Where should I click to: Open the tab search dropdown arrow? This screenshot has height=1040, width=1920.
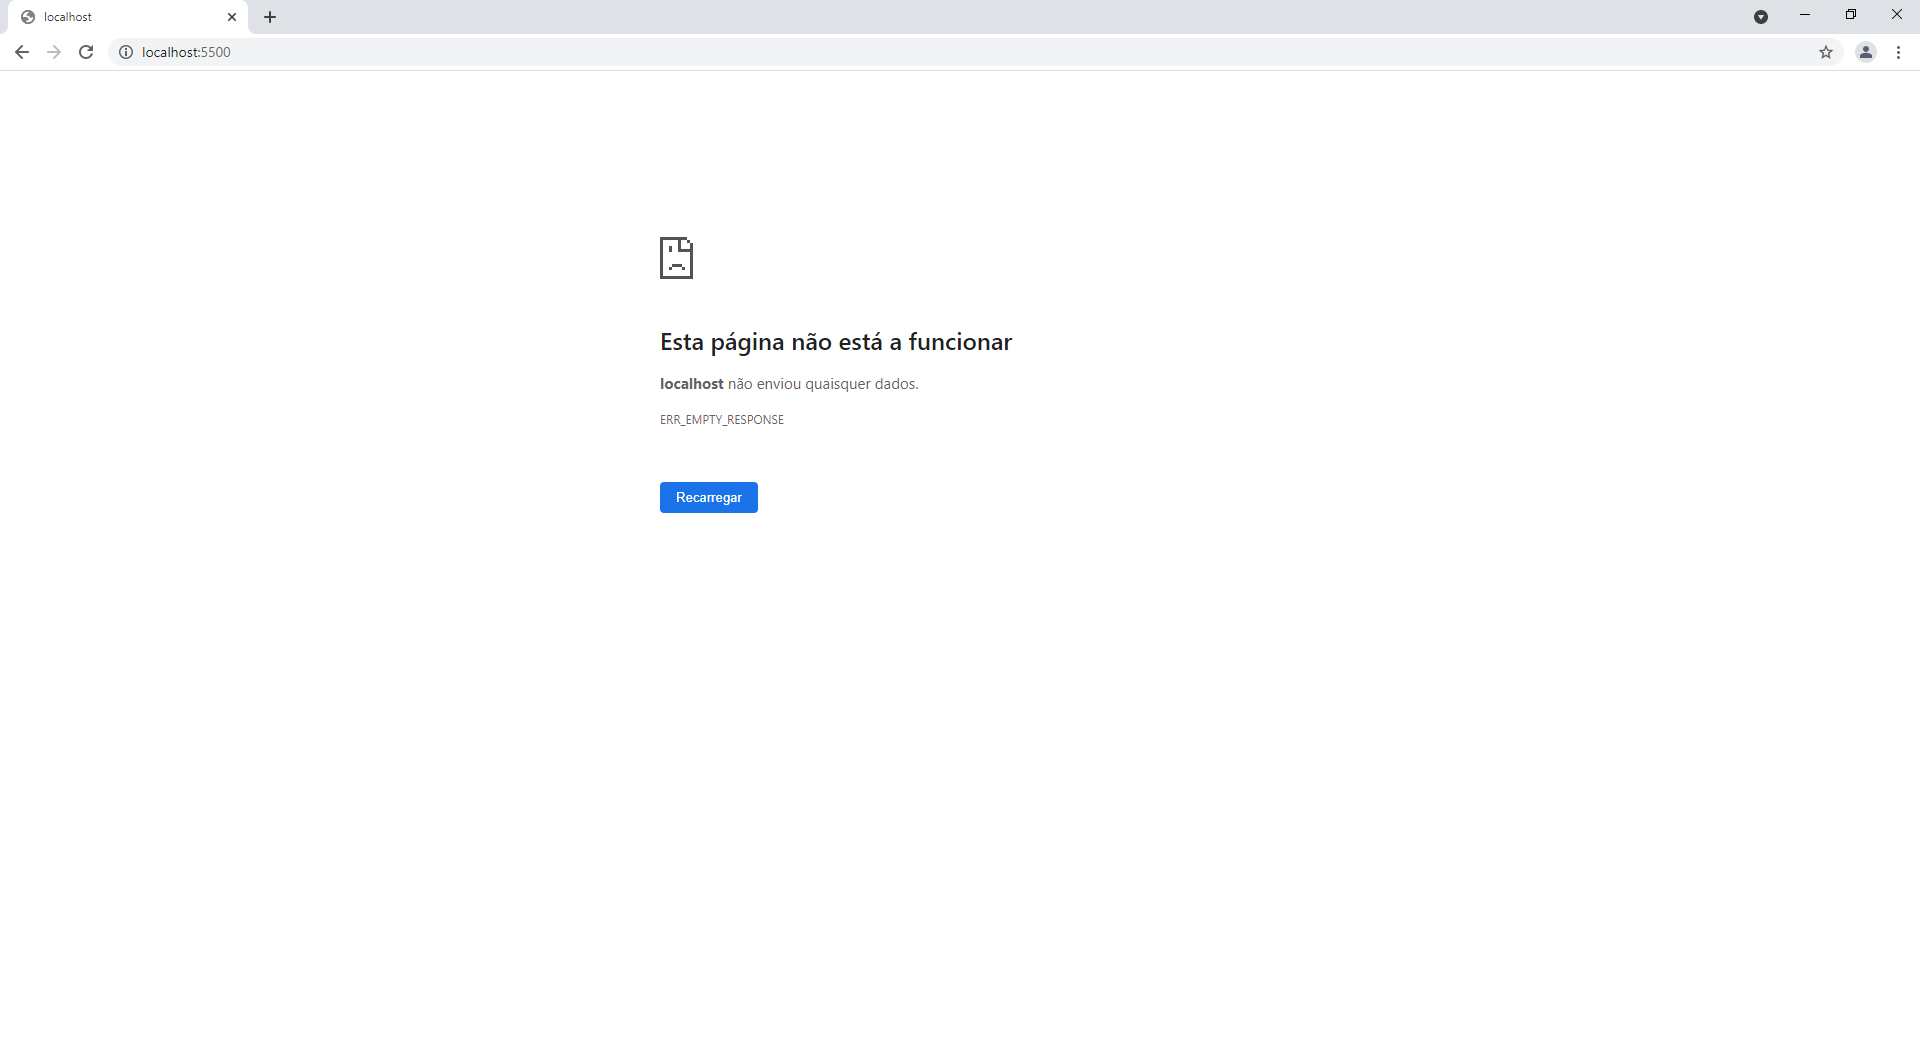click(x=1761, y=17)
